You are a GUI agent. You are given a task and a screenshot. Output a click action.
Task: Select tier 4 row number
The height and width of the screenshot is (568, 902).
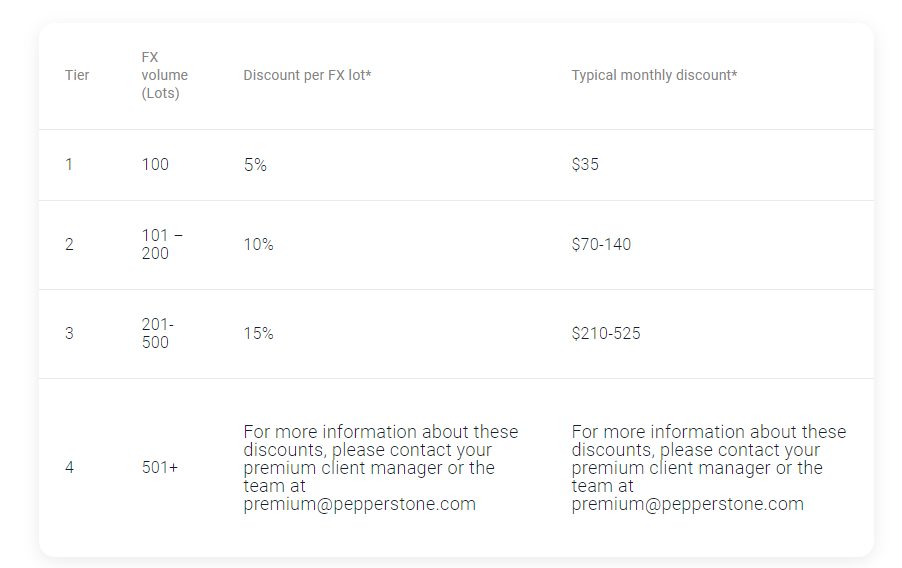[70, 467]
